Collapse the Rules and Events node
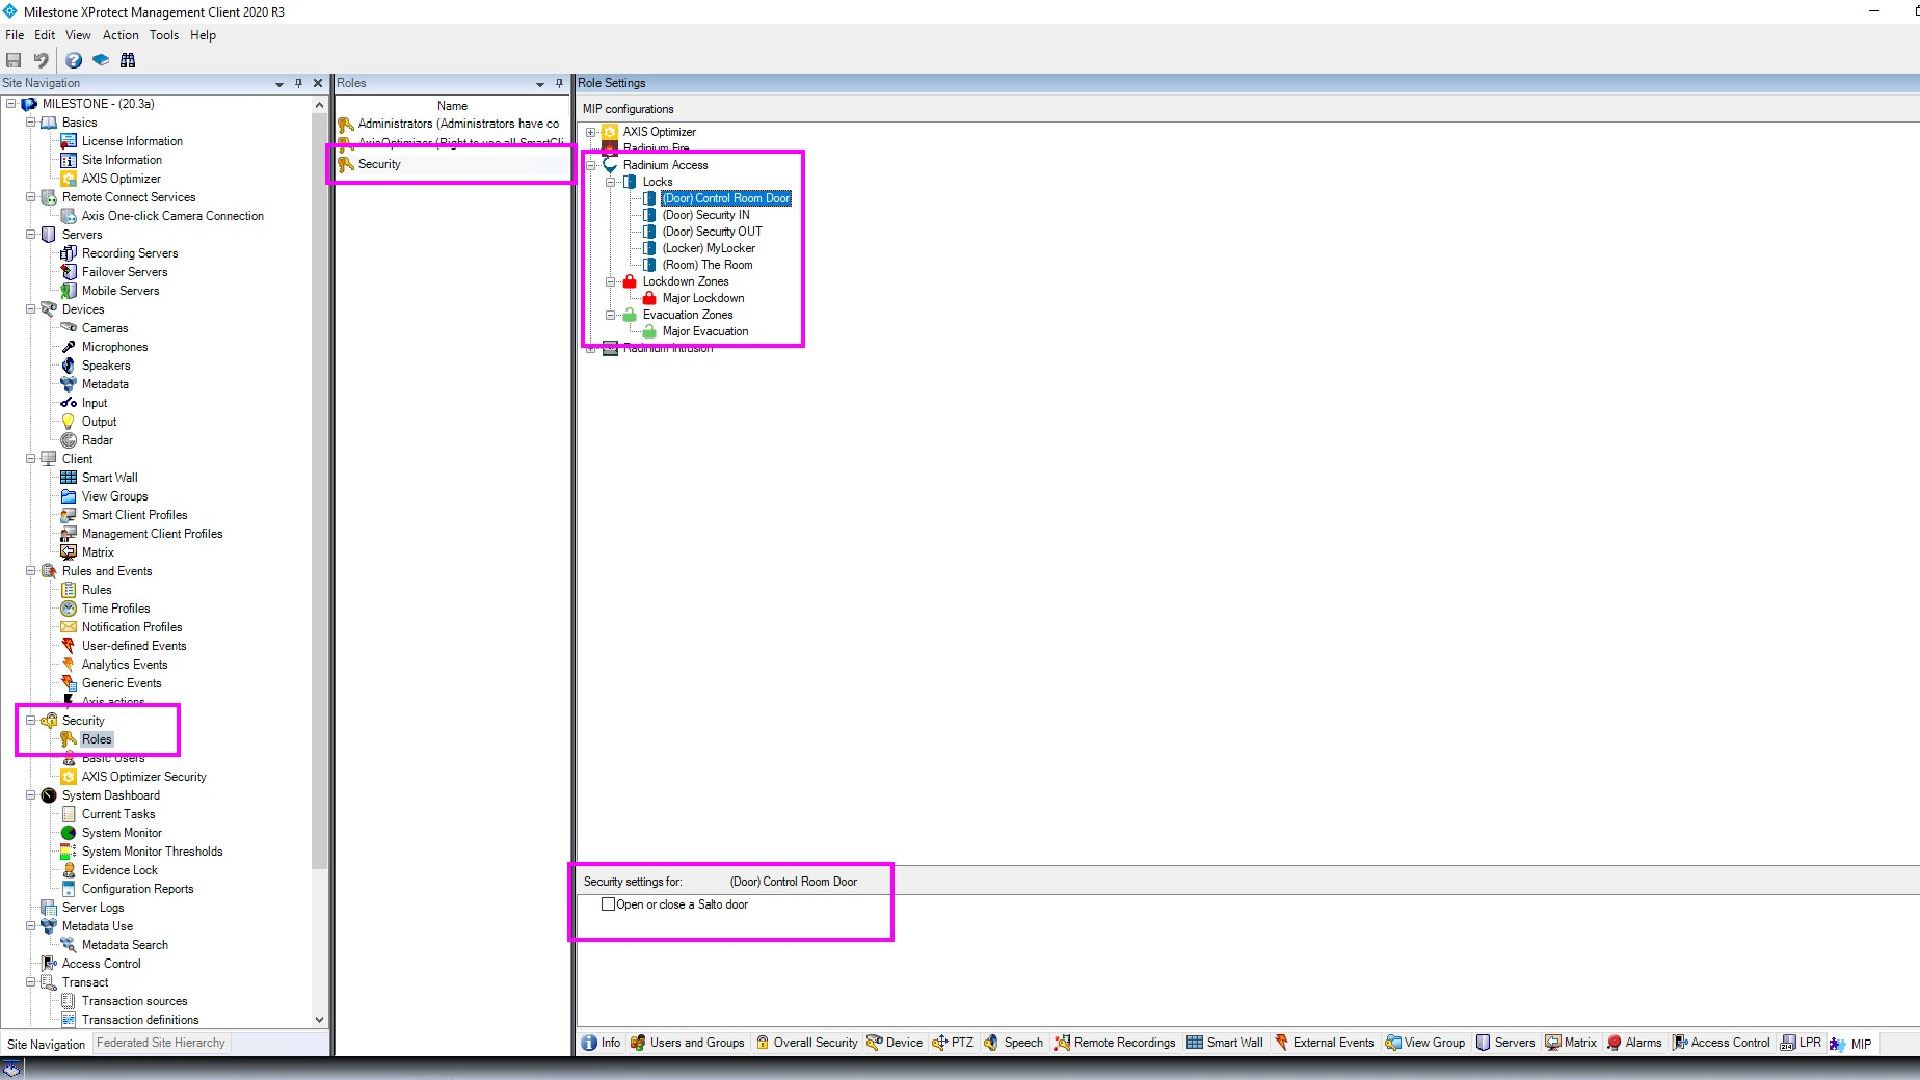Screen dimensions: 1920x1080 pyautogui.click(x=30, y=571)
